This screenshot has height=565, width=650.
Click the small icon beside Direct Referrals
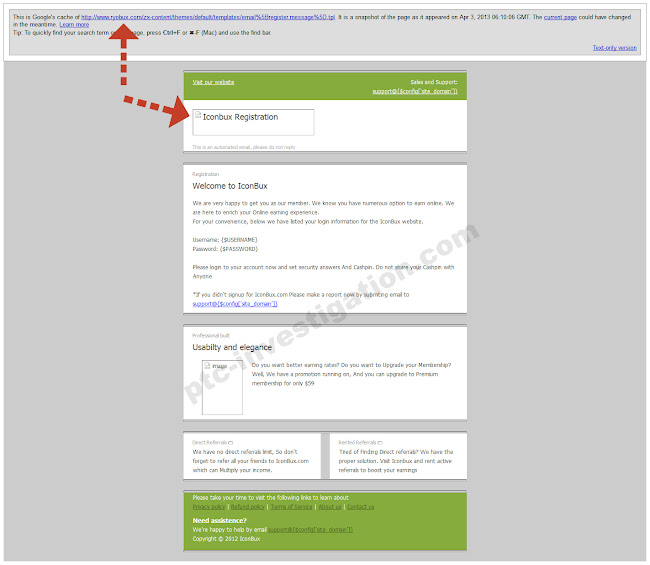[x=230, y=443]
